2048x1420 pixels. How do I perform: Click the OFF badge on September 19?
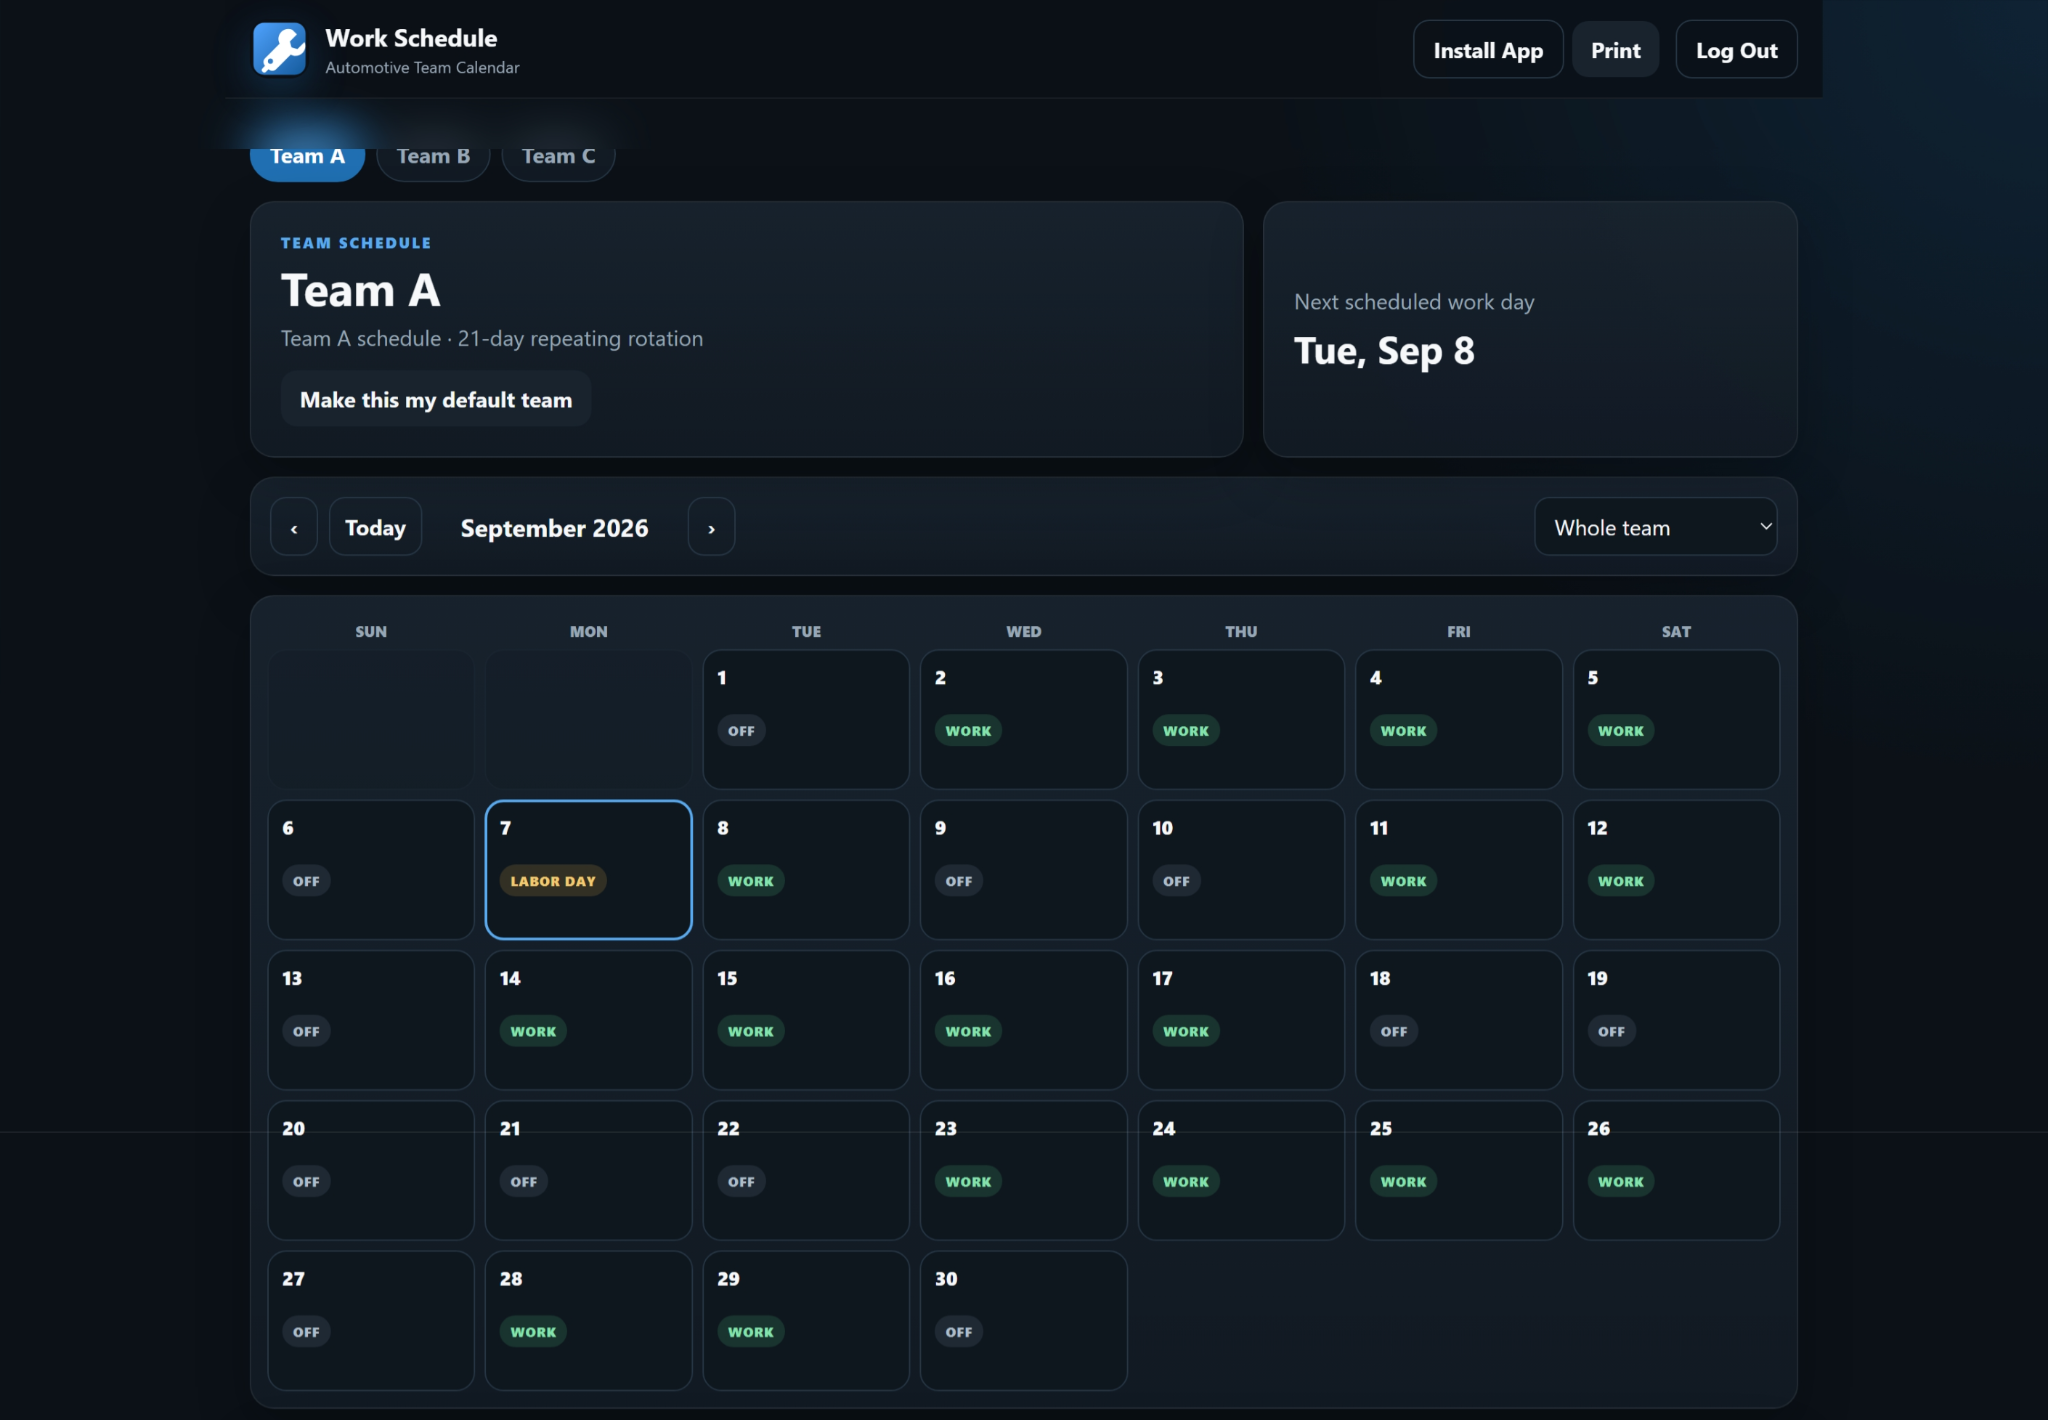pyautogui.click(x=1611, y=1031)
